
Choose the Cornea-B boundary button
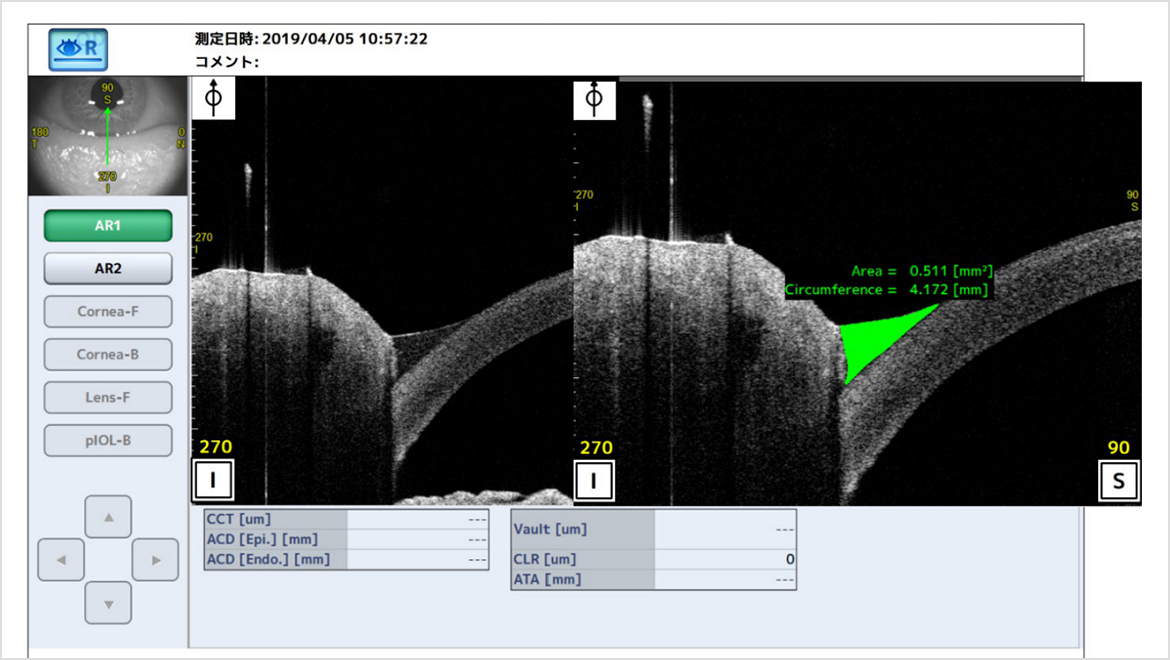pos(108,354)
